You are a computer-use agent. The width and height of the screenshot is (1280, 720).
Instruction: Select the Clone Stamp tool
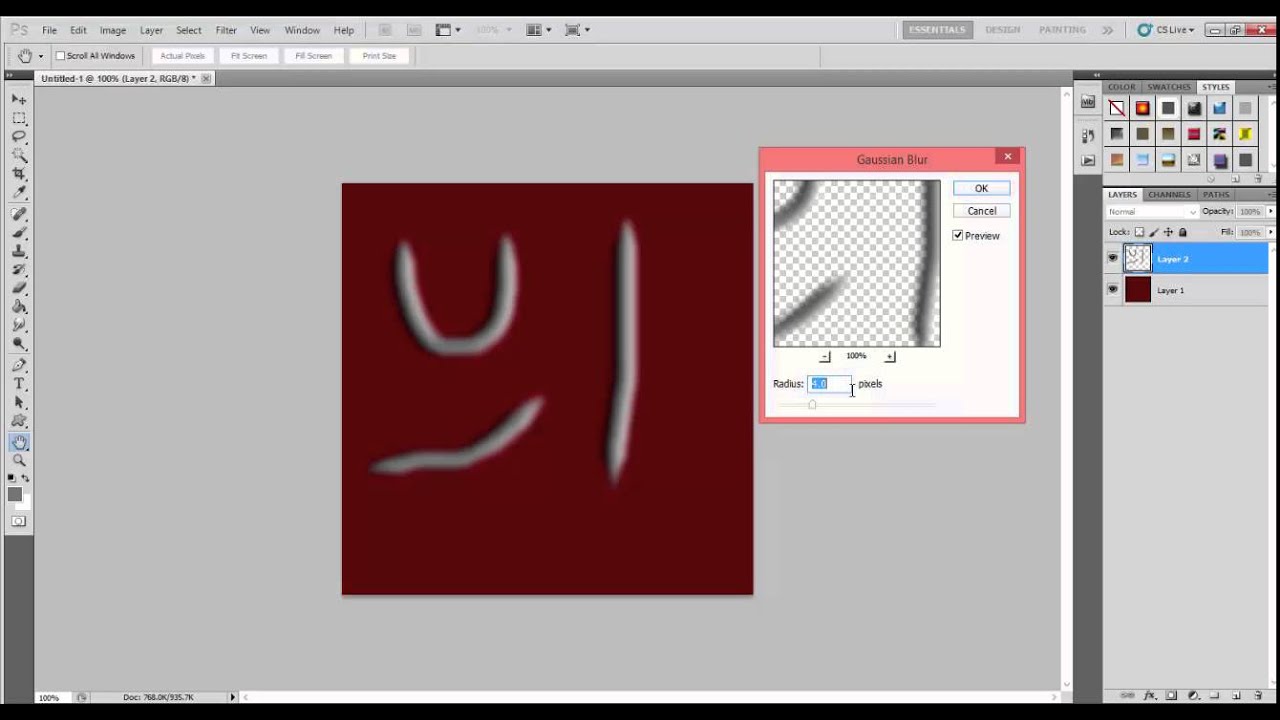pyautogui.click(x=19, y=251)
